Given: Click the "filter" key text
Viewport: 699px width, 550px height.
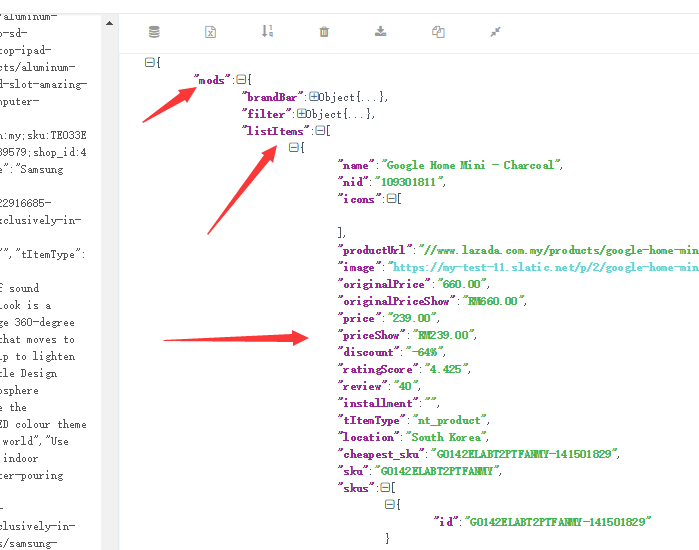Looking at the screenshot, I should [266, 114].
